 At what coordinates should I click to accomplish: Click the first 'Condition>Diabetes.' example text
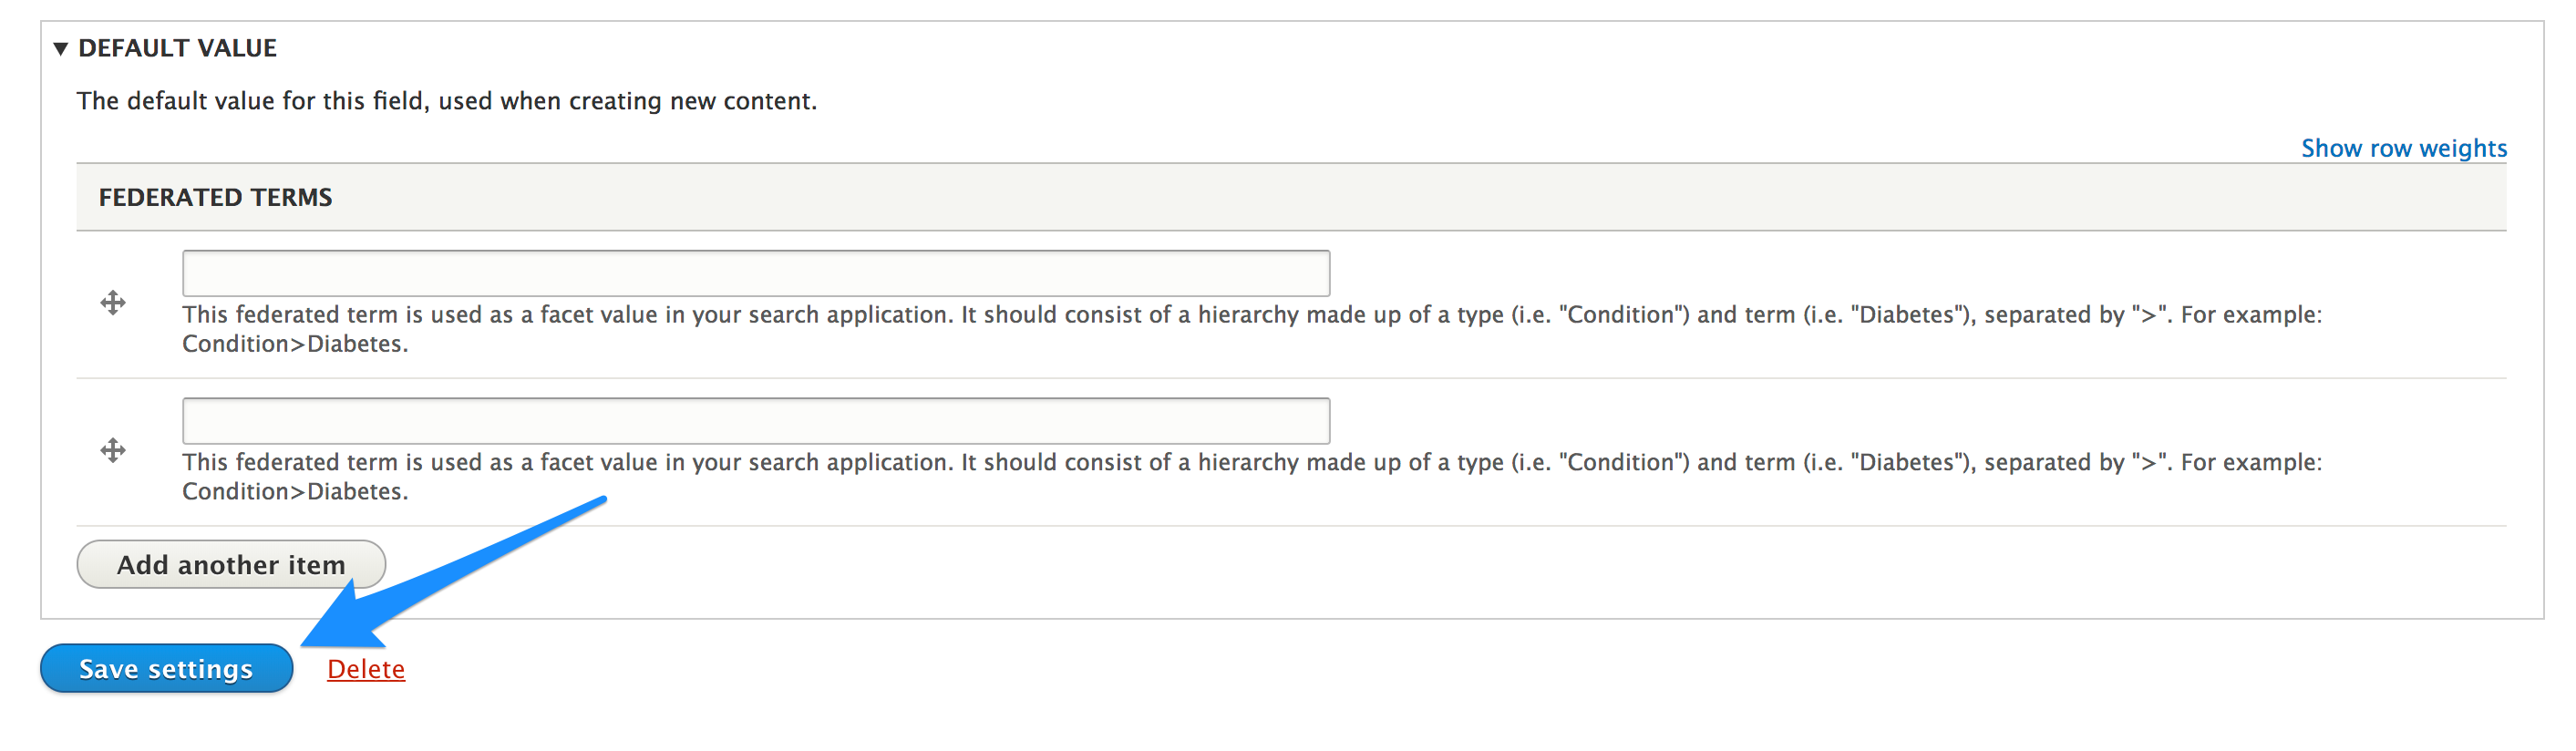[295, 344]
